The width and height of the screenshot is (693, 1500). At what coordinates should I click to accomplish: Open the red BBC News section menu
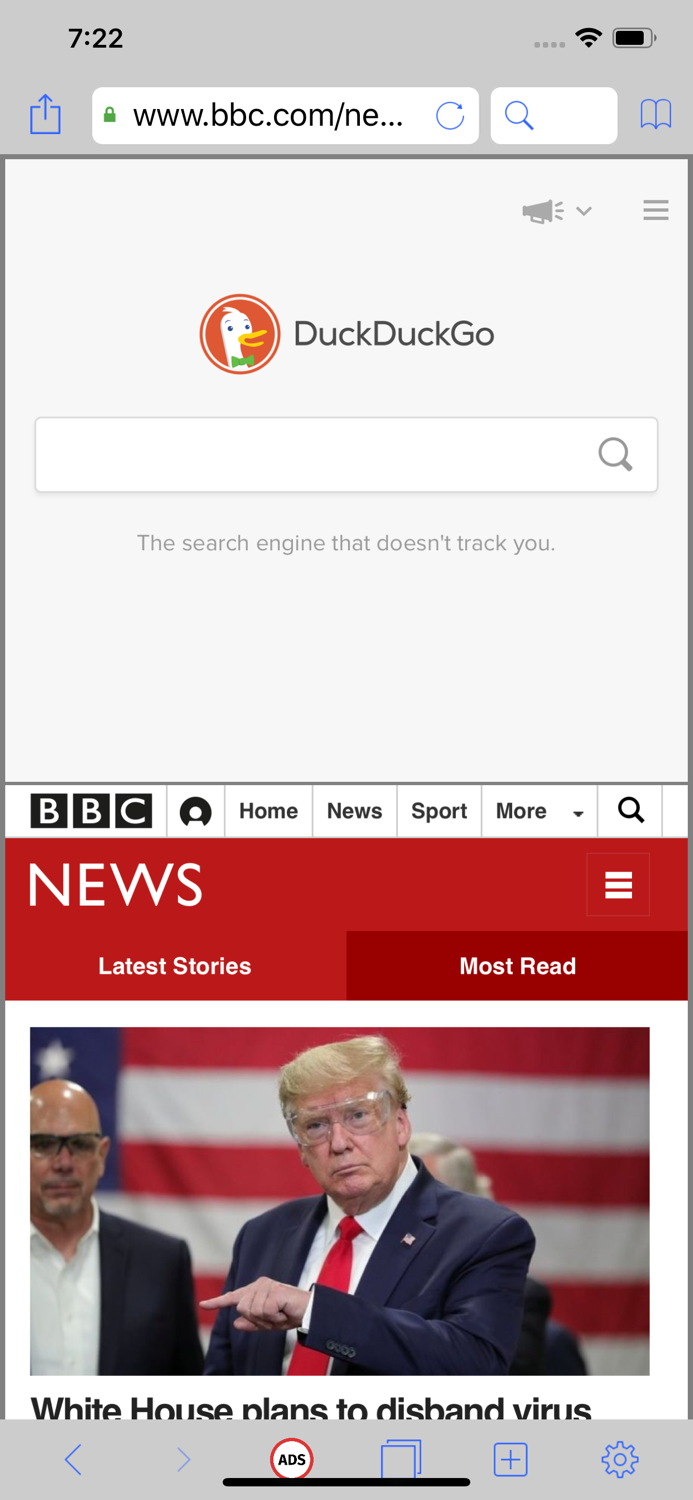coord(618,885)
